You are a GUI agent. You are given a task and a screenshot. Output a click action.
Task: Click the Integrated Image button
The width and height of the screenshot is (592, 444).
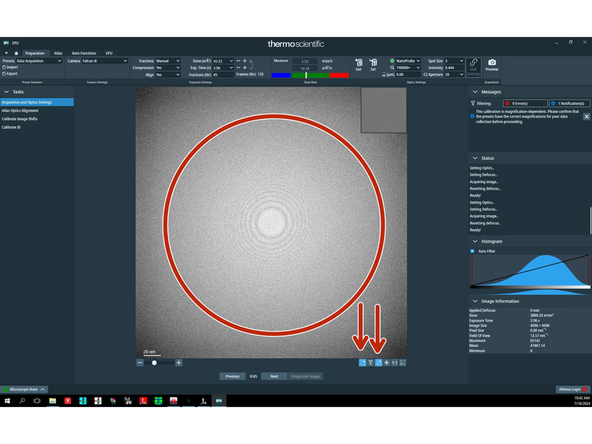tap(305, 376)
